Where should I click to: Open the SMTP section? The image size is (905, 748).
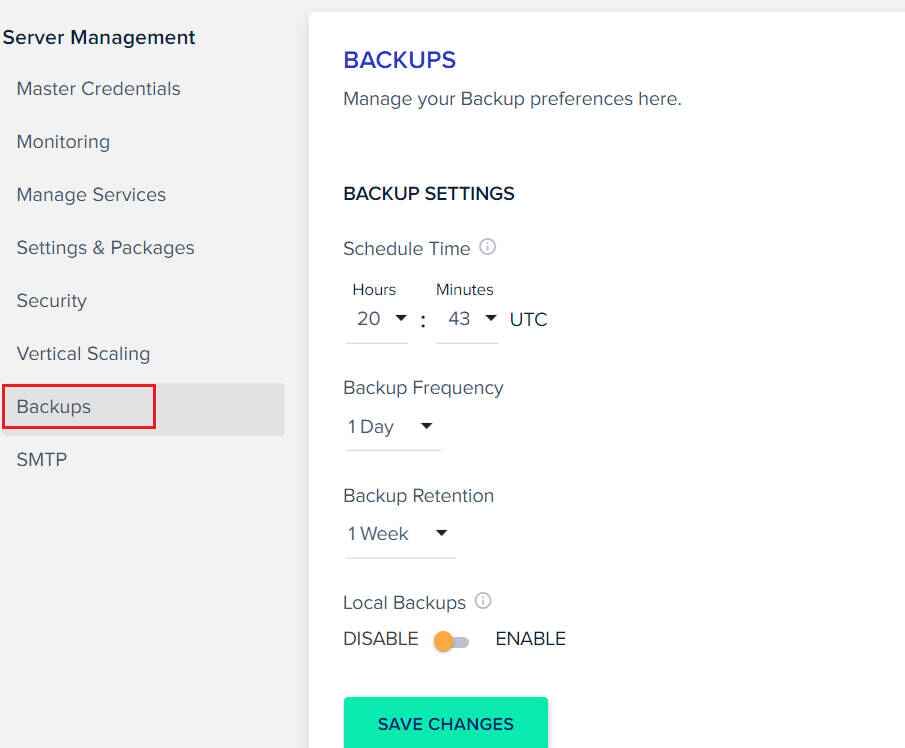click(42, 460)
